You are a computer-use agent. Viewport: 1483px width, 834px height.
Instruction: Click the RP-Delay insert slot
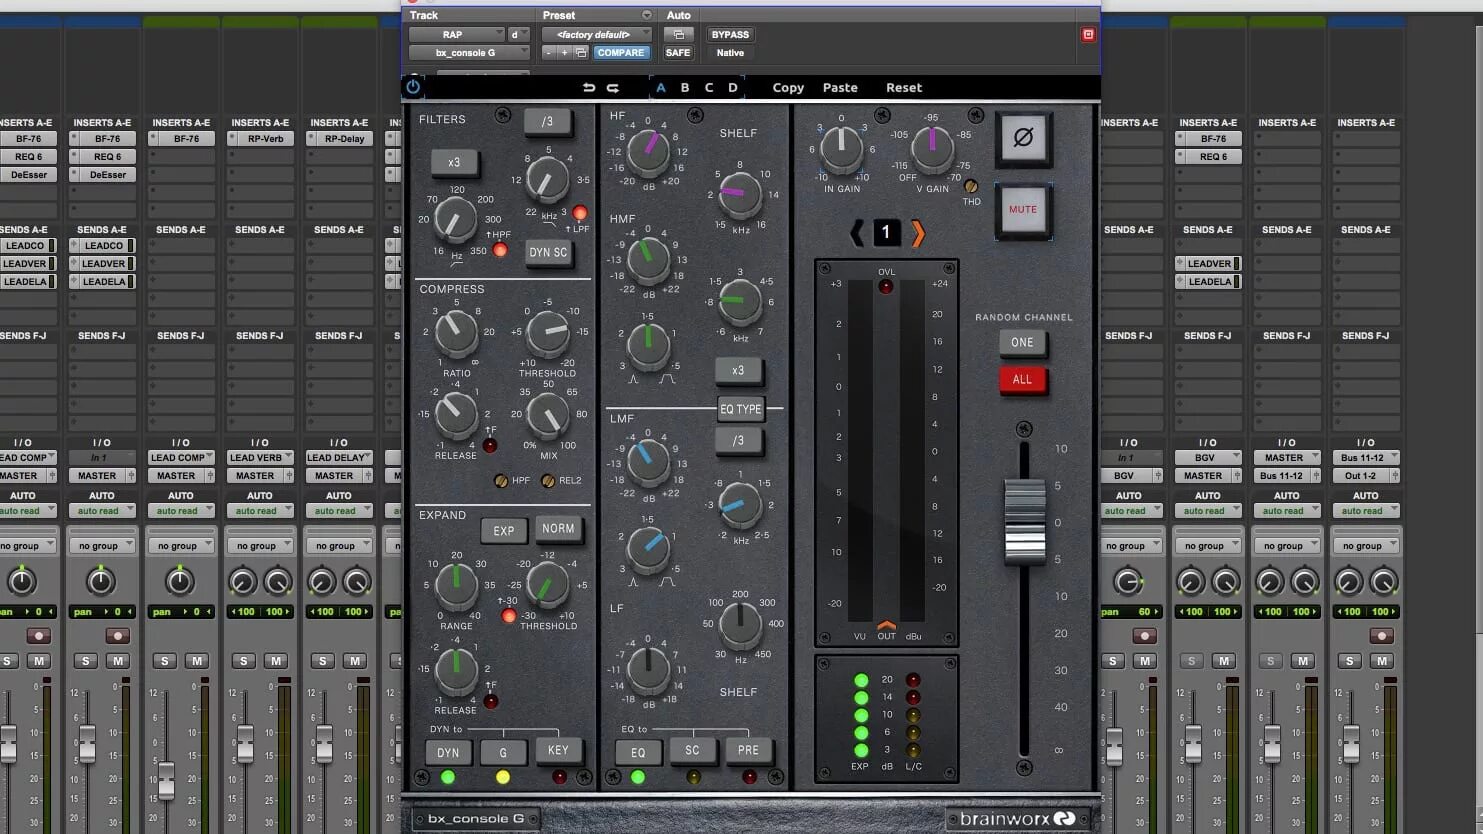(339, 139)
